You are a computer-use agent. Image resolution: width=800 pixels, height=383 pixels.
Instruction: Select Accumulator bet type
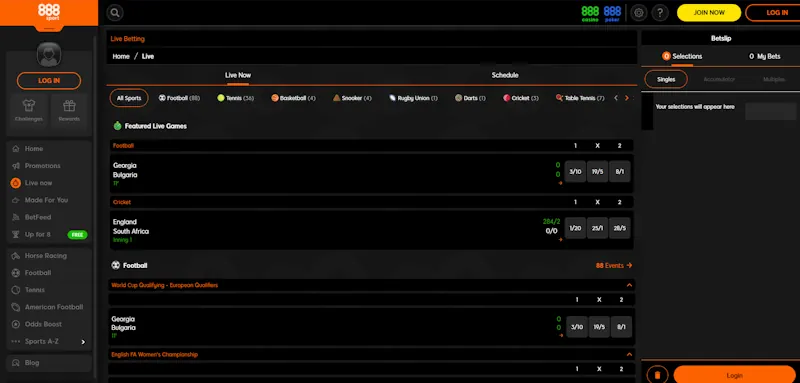pyautogui.click(x=719, y=80)
